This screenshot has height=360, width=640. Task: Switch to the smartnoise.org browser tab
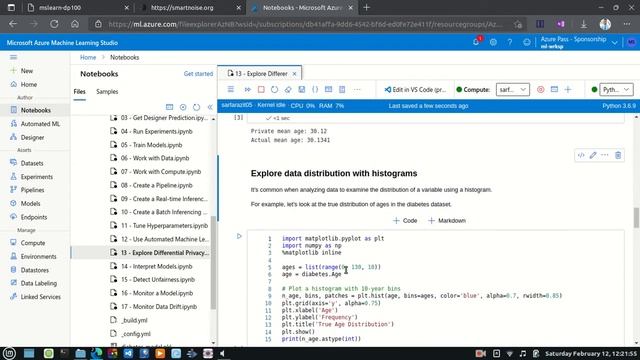[190, 7]
